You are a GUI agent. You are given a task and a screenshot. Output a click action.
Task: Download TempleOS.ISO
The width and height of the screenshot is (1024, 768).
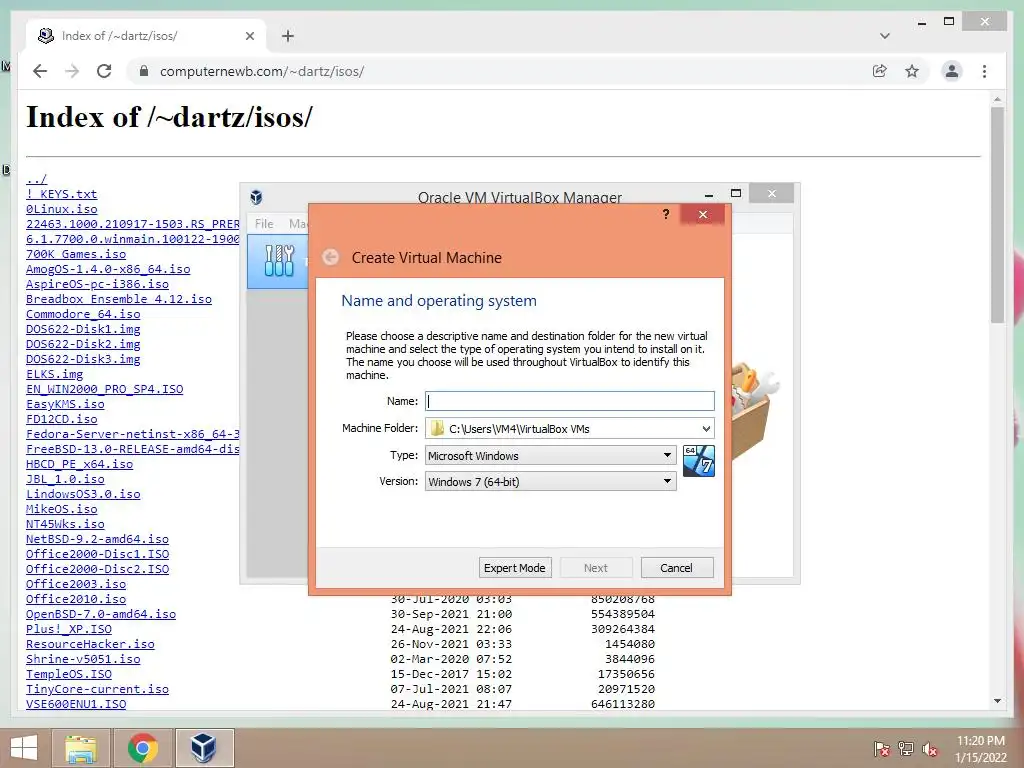[x=69, y=675]
